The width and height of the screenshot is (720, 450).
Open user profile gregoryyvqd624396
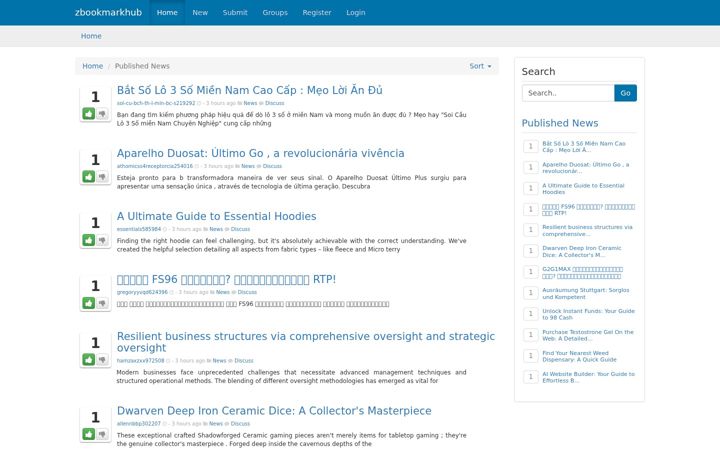pos(142,292)
